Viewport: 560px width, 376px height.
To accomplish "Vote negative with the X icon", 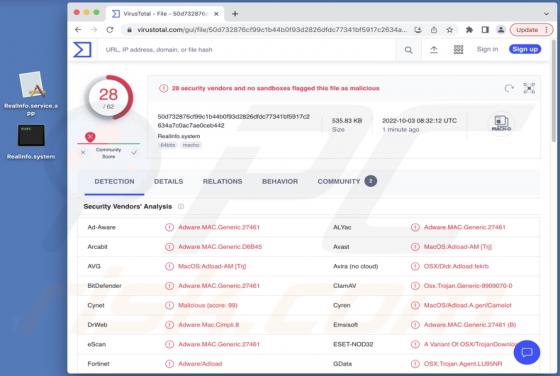I will click(x=83, y=152).
